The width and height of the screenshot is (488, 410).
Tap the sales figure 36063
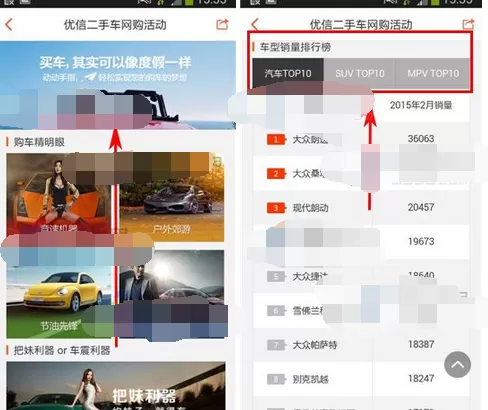421,139
